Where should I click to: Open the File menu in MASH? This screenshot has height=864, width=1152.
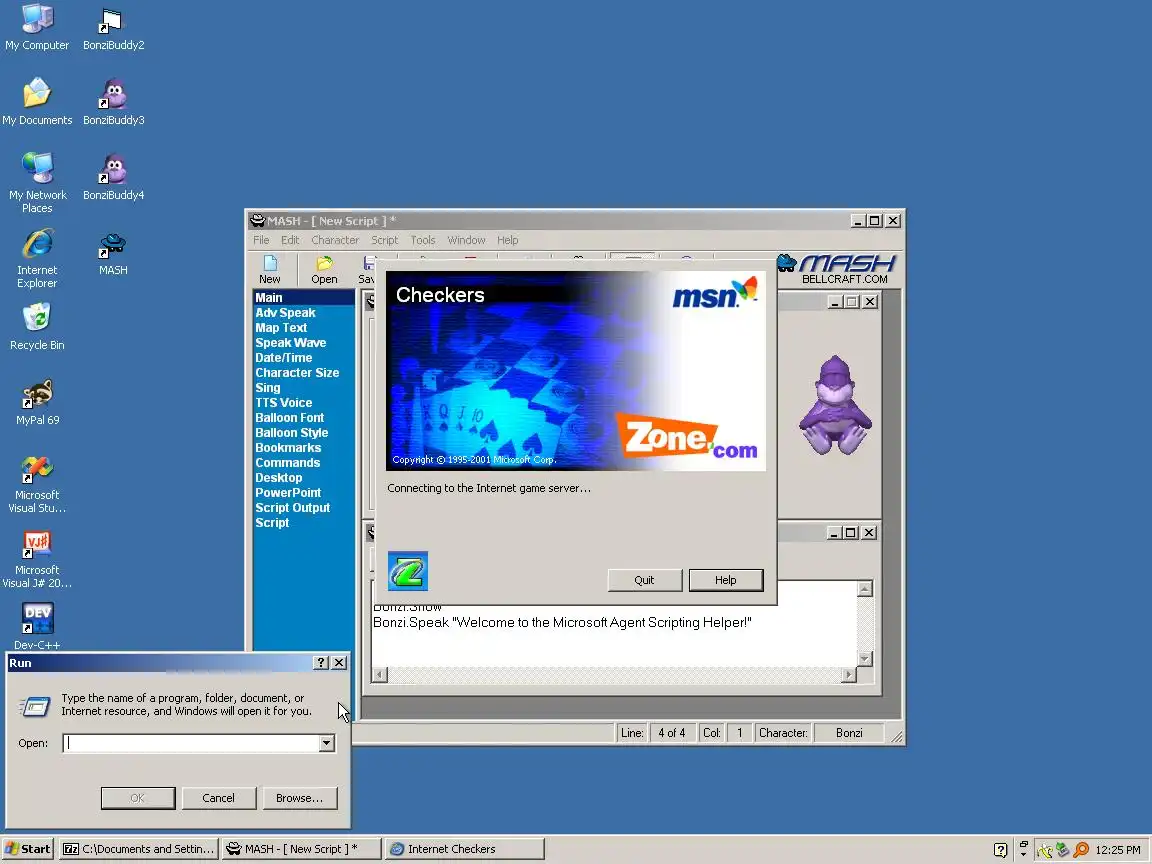point(261,240)
